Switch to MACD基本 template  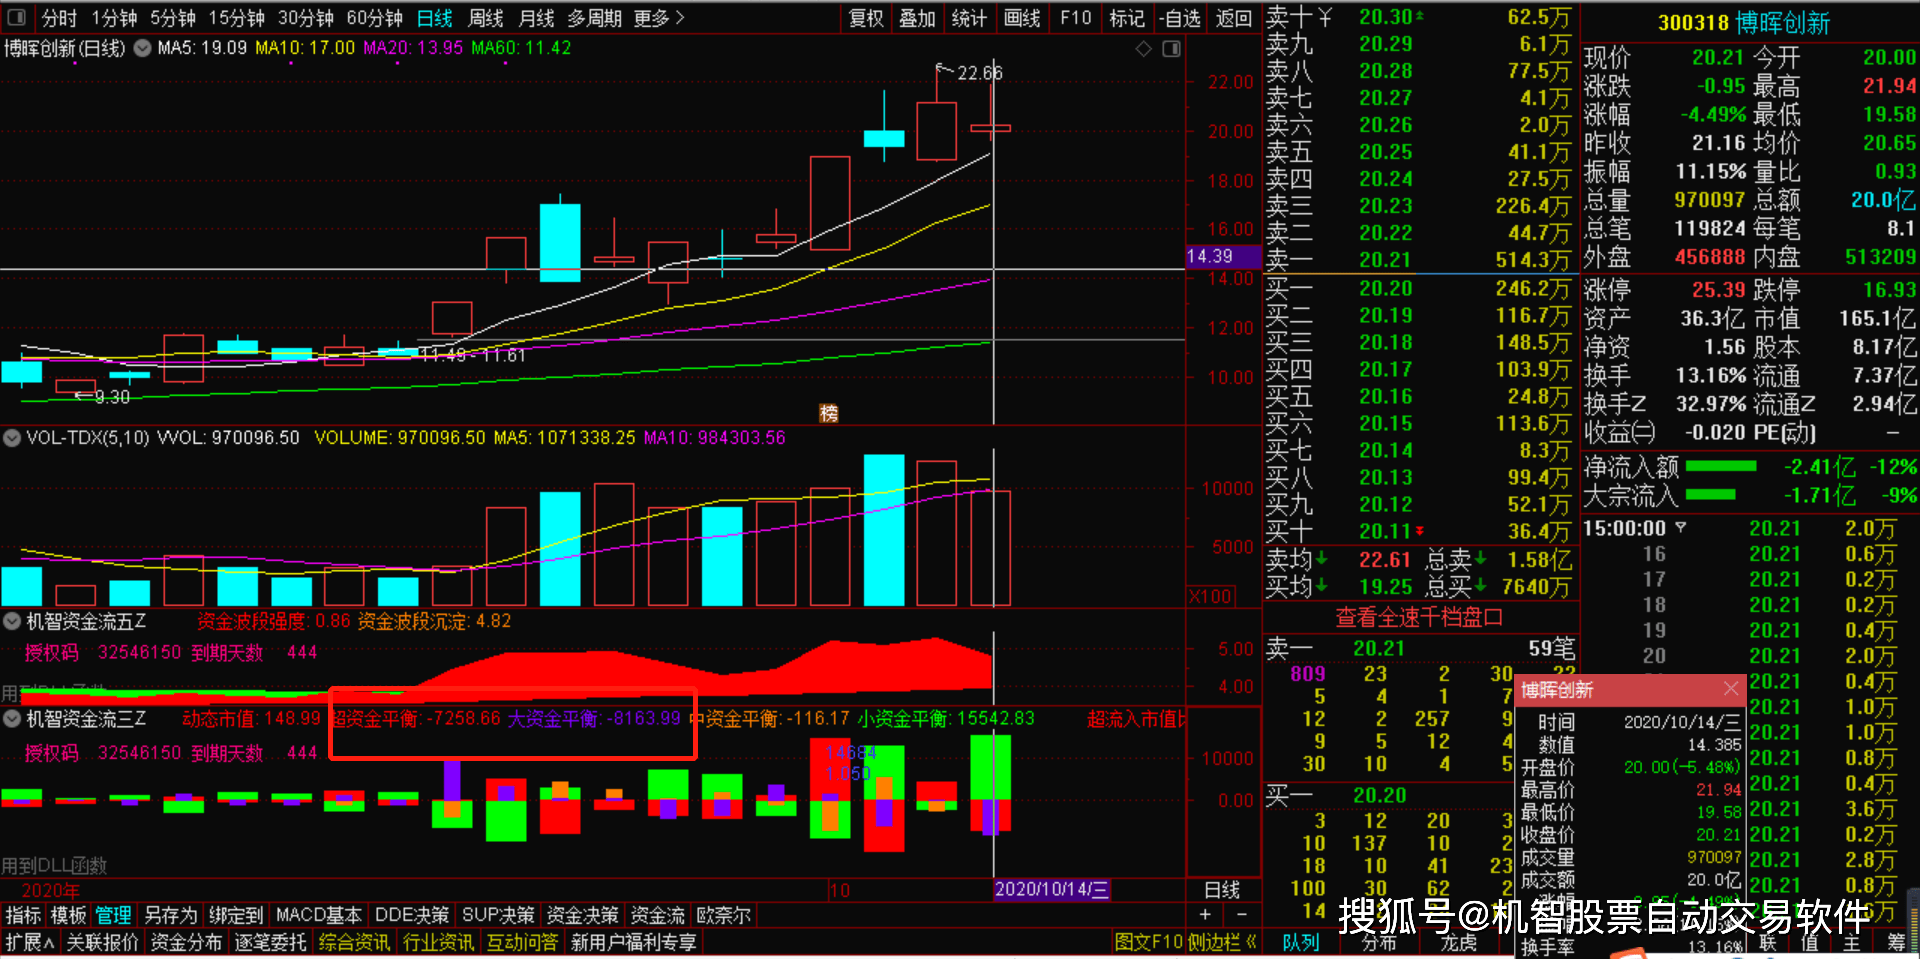[319, 915]
